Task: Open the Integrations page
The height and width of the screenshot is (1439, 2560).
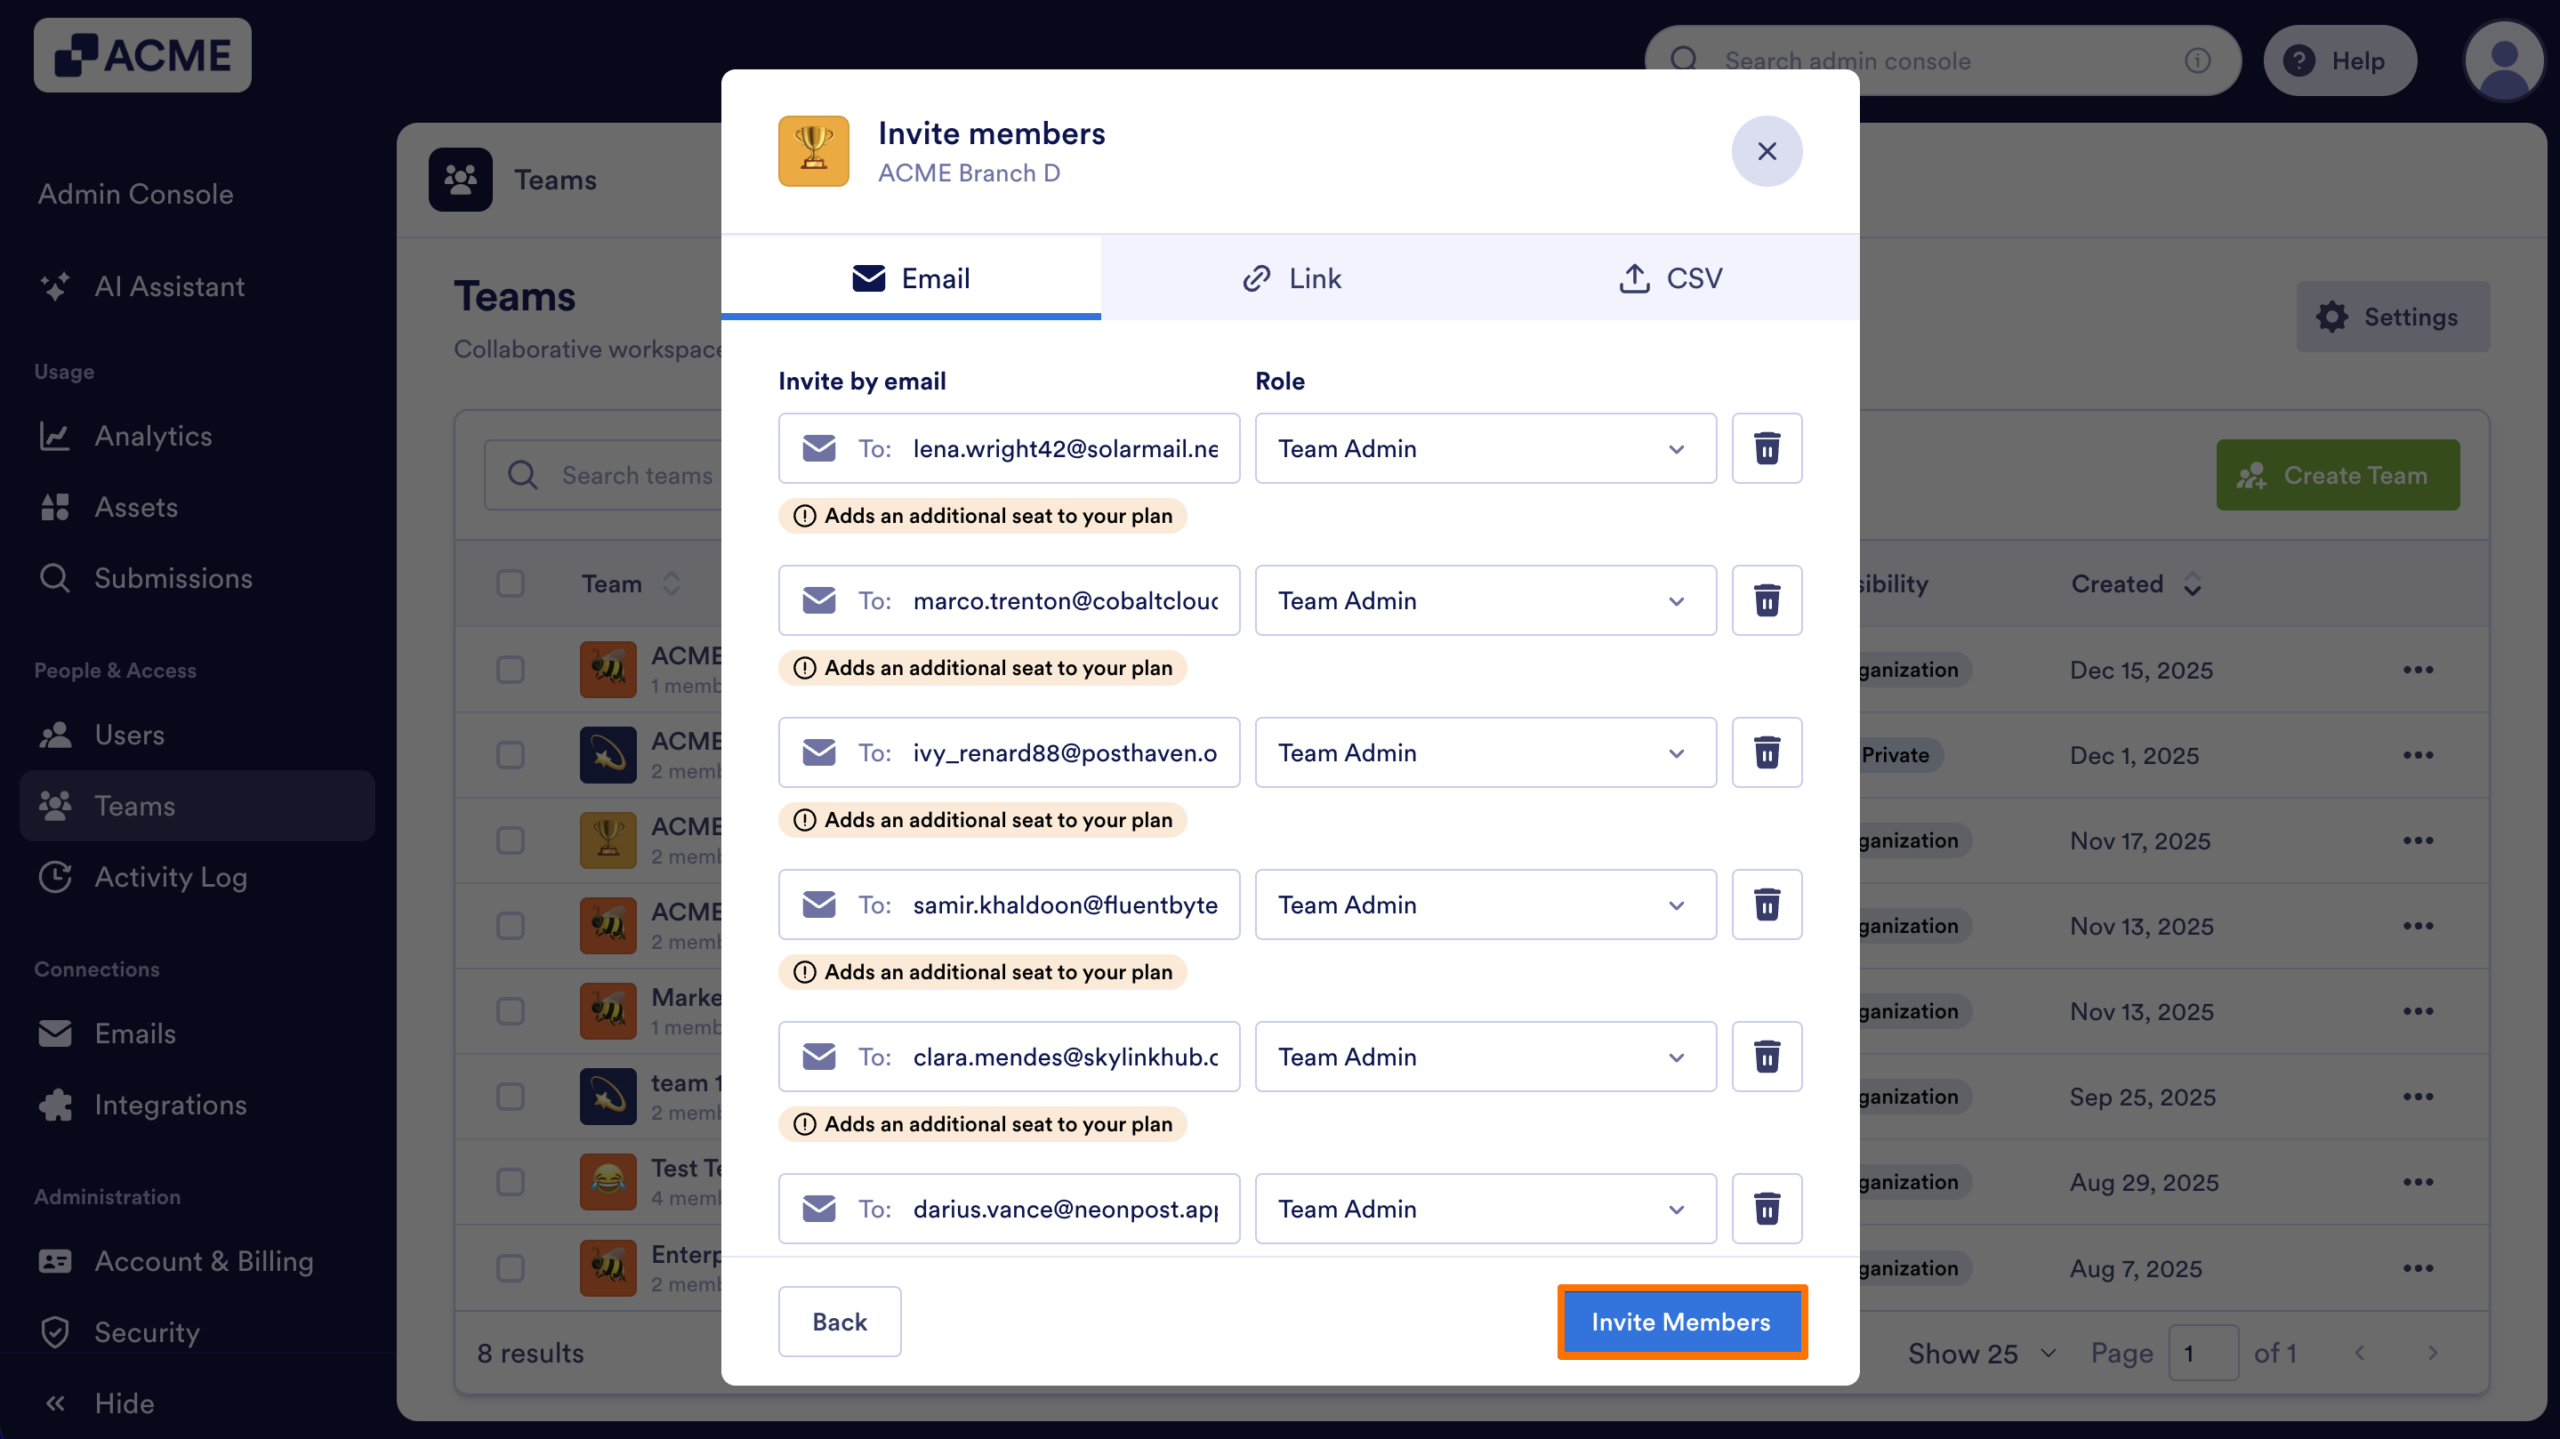Action: pyautogui.click(x=170, y=1105)
